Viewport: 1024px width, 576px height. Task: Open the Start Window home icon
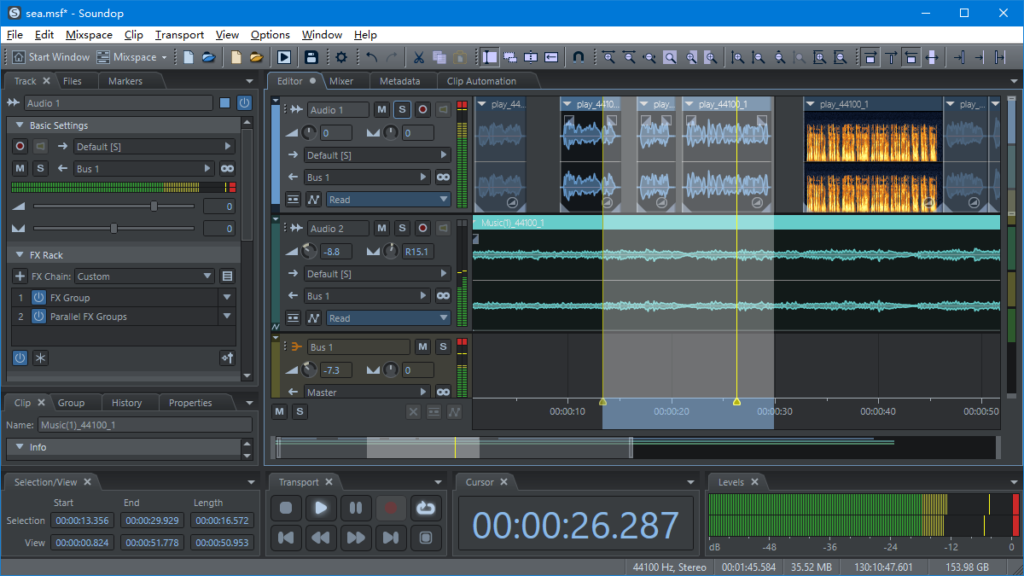point(17,57)
